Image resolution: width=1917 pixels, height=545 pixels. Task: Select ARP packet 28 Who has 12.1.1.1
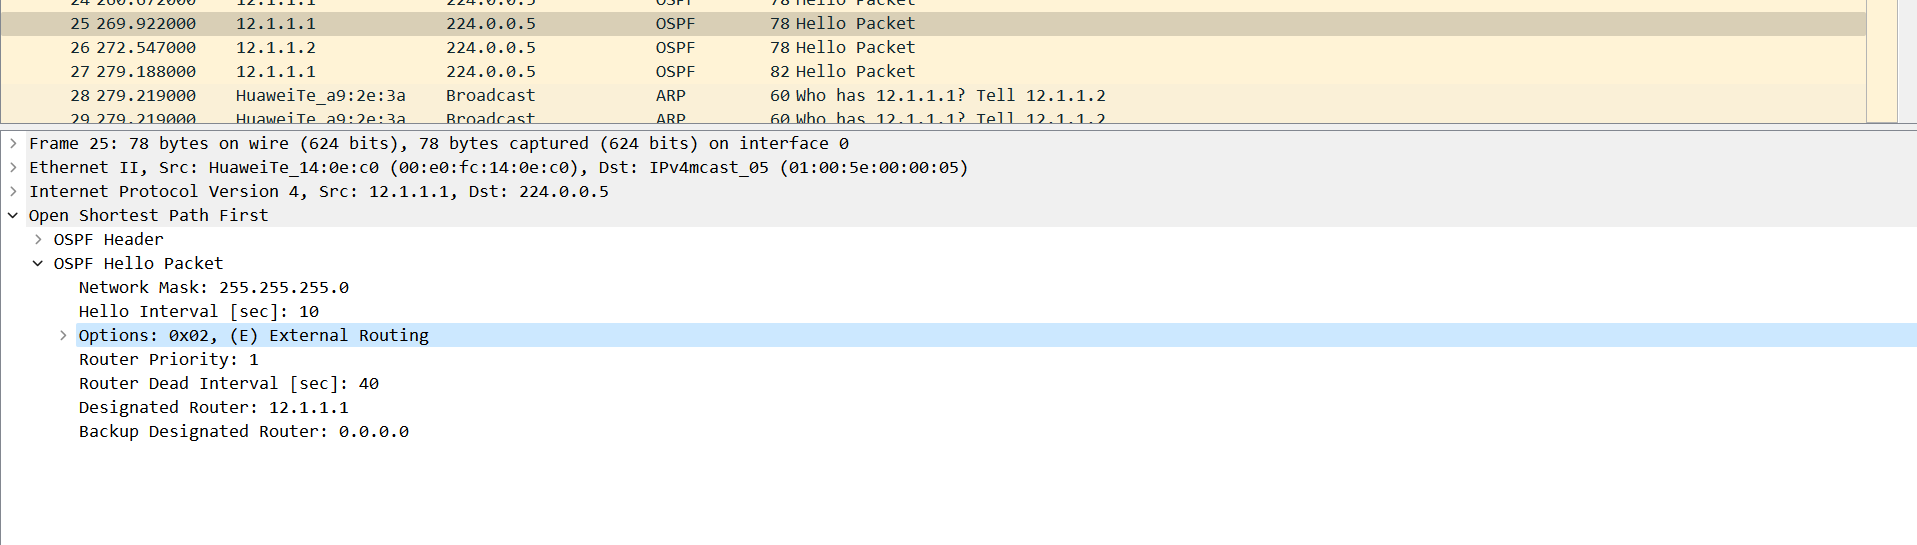pyautogui.click(x=933, y=96)
